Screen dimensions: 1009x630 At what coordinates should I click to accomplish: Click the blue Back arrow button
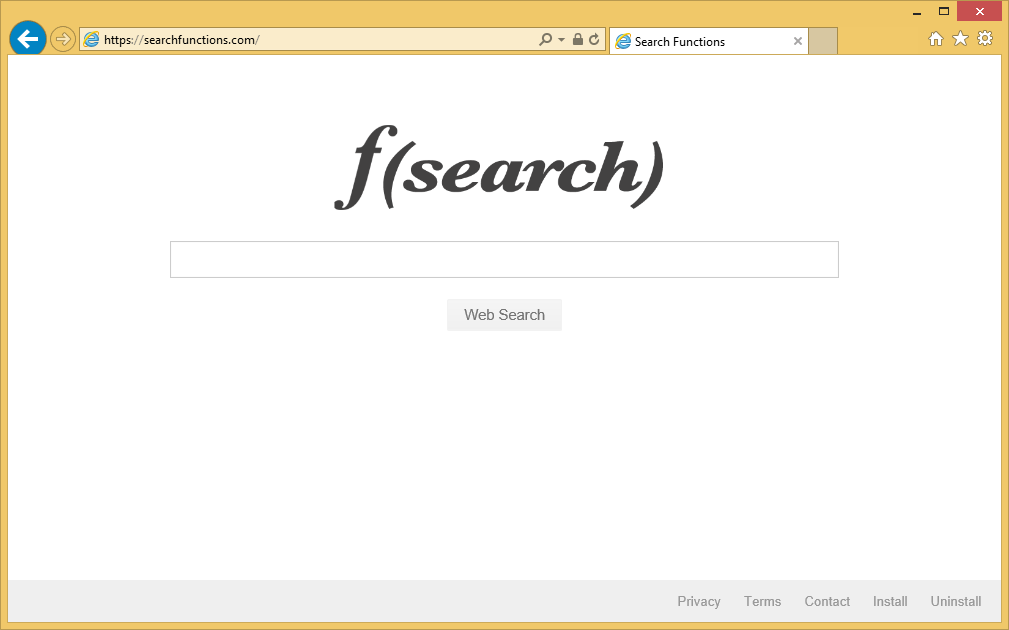click(27, 40)
